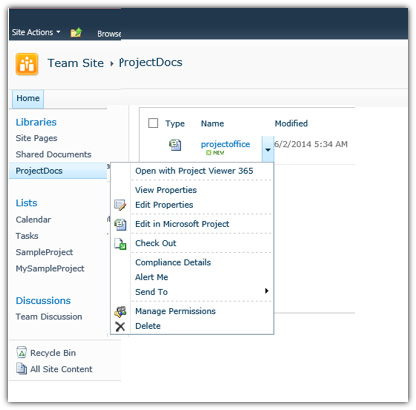Go to Shared Documents library
416x410 pixels.
(53, 154)
